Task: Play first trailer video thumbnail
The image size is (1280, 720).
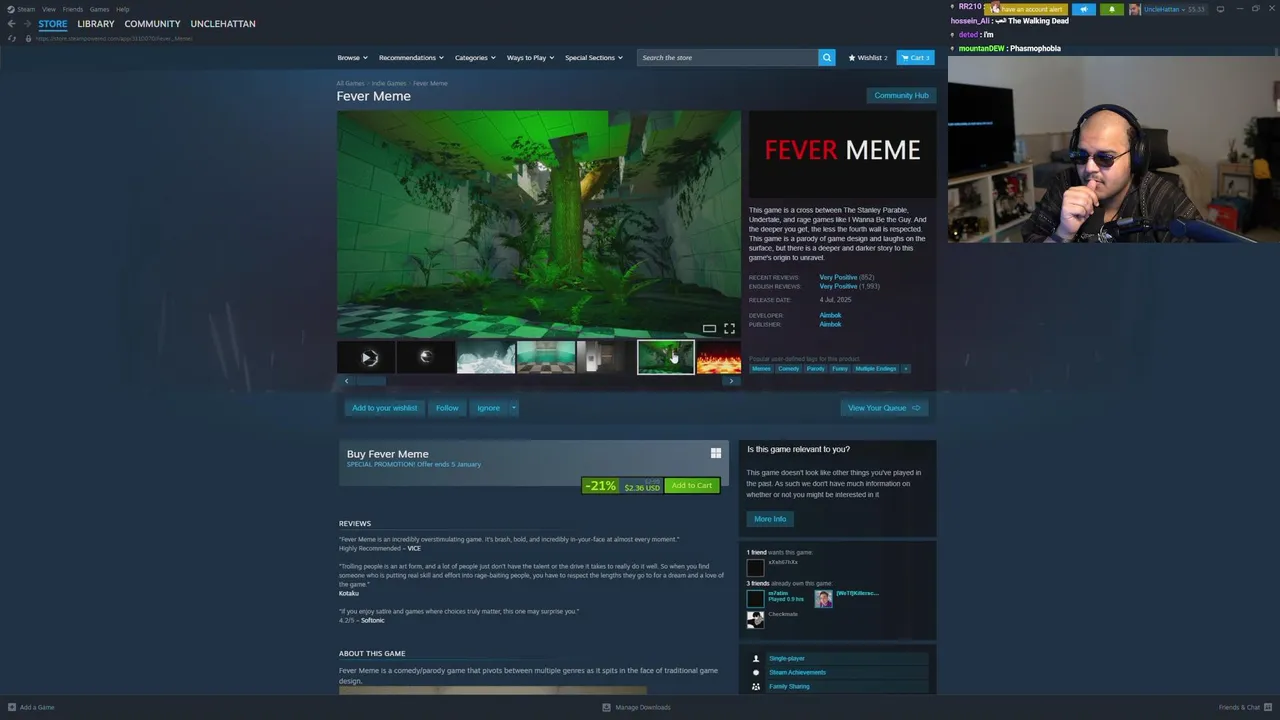Action: click(x=366, y=357)
